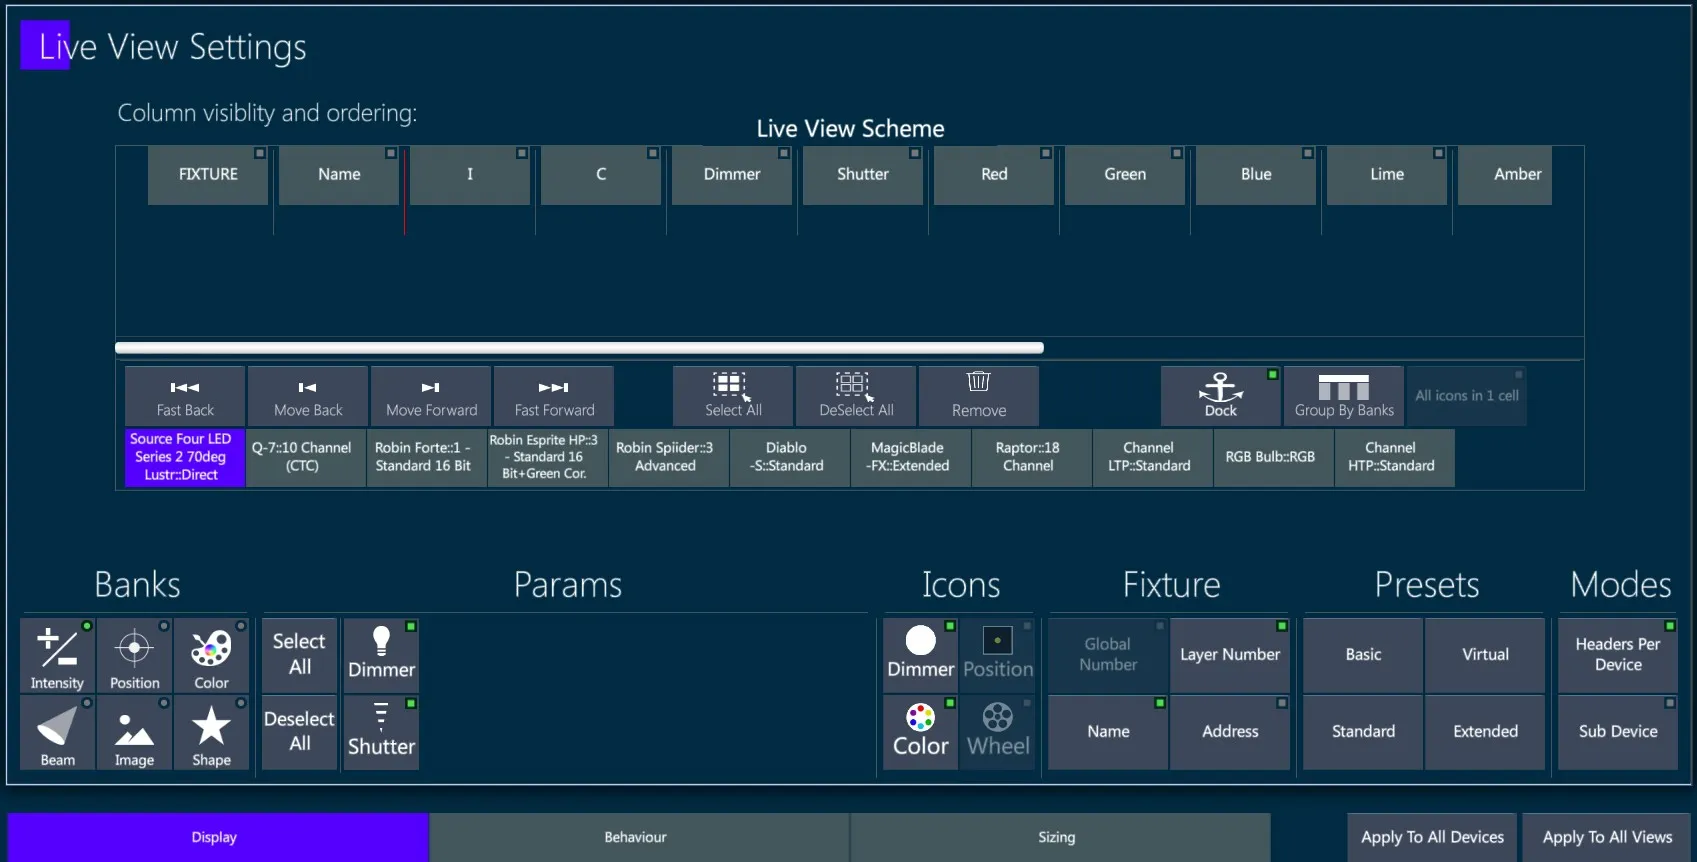
Task: Choose Raptor::18 Channel fixture type
Action: click(x=1032, y=458)
